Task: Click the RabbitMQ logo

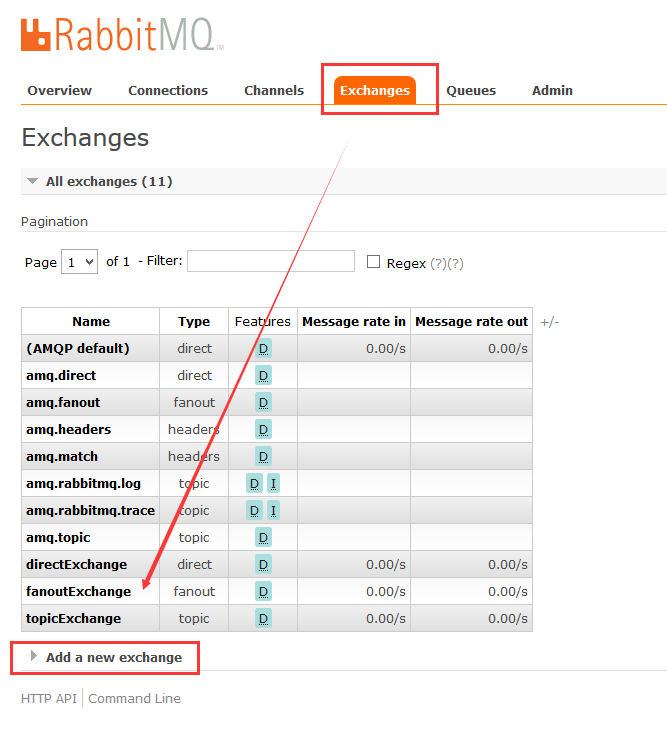Action: click(122, 34)
